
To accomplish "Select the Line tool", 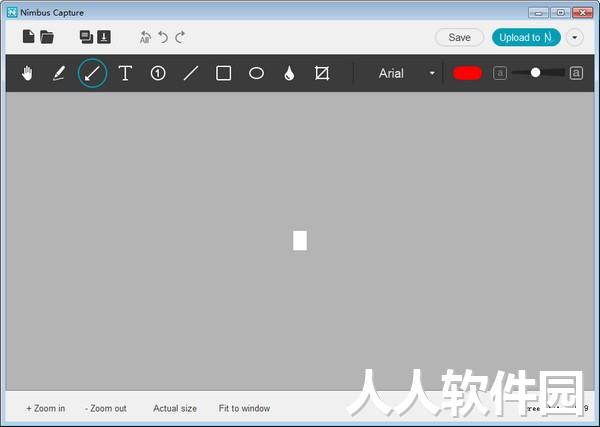I will (x=191, y=73).
